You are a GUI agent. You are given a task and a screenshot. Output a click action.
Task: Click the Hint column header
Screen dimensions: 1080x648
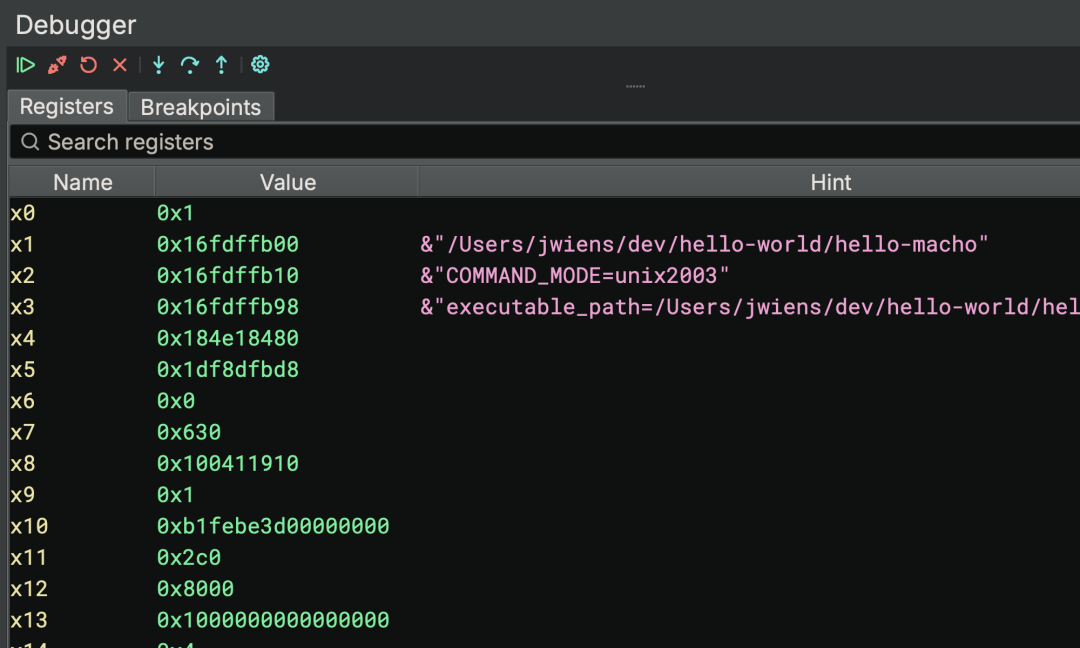pos(831,182)
